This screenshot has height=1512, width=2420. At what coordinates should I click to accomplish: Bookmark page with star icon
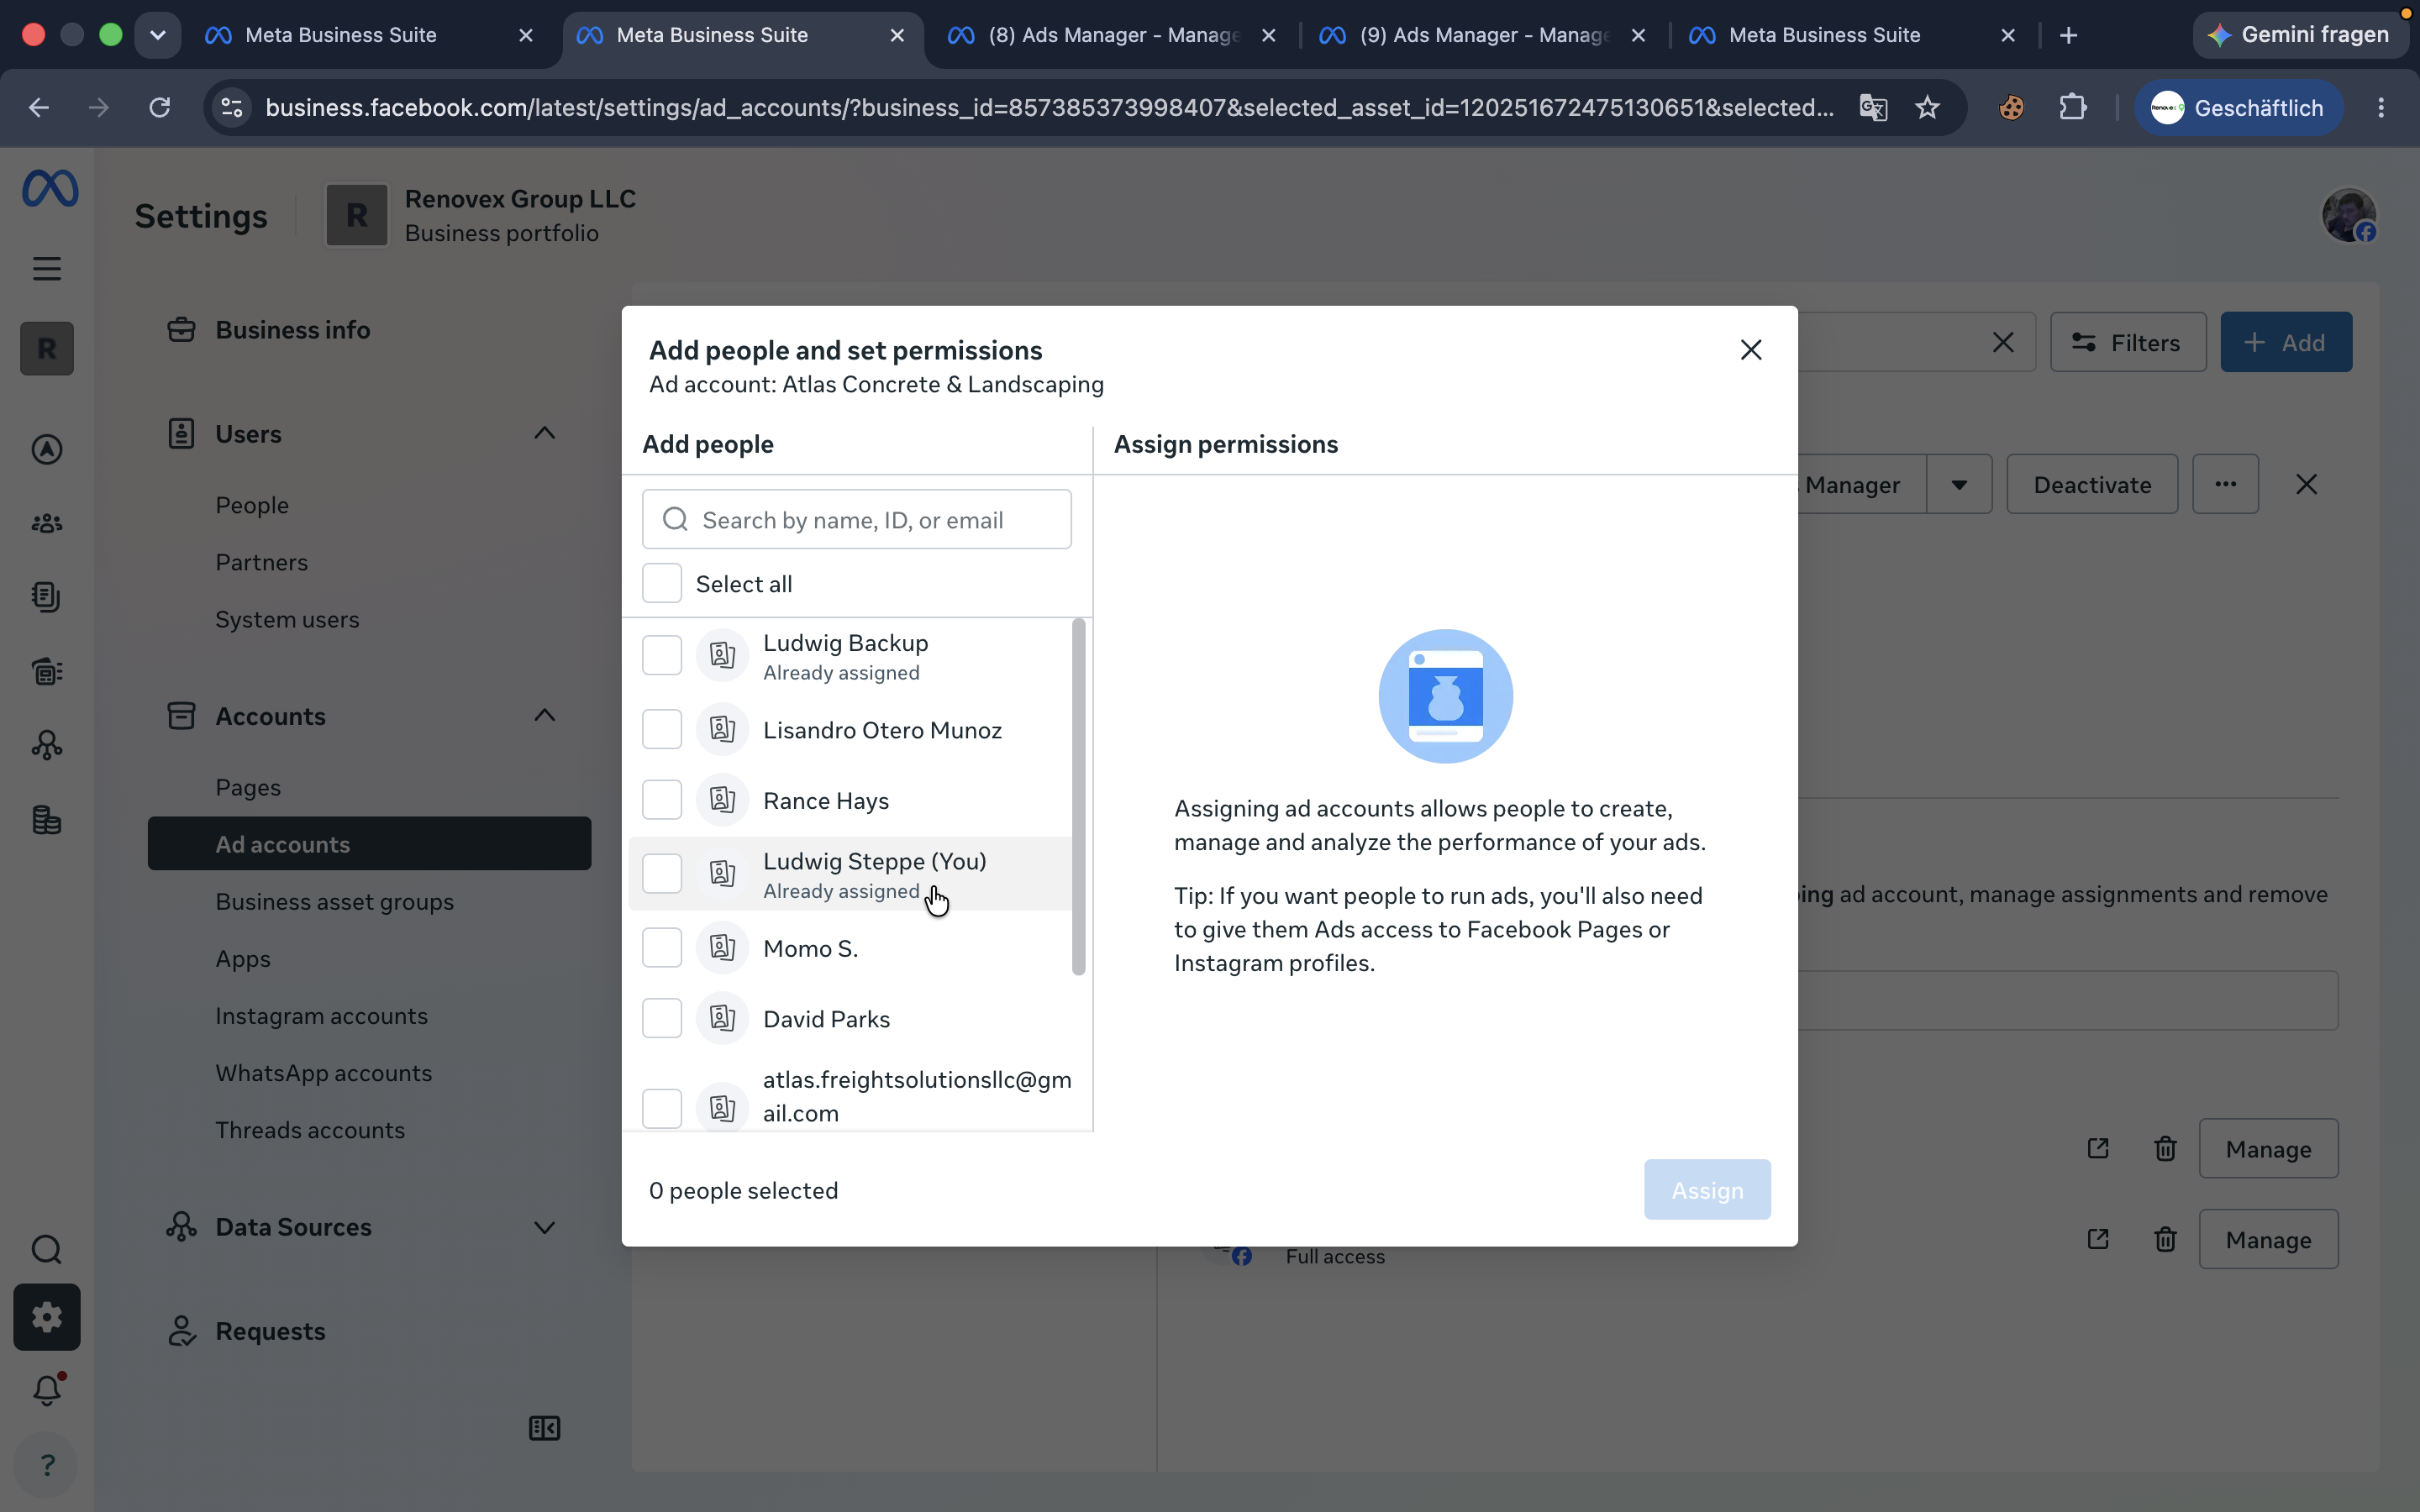[1927, 107]
